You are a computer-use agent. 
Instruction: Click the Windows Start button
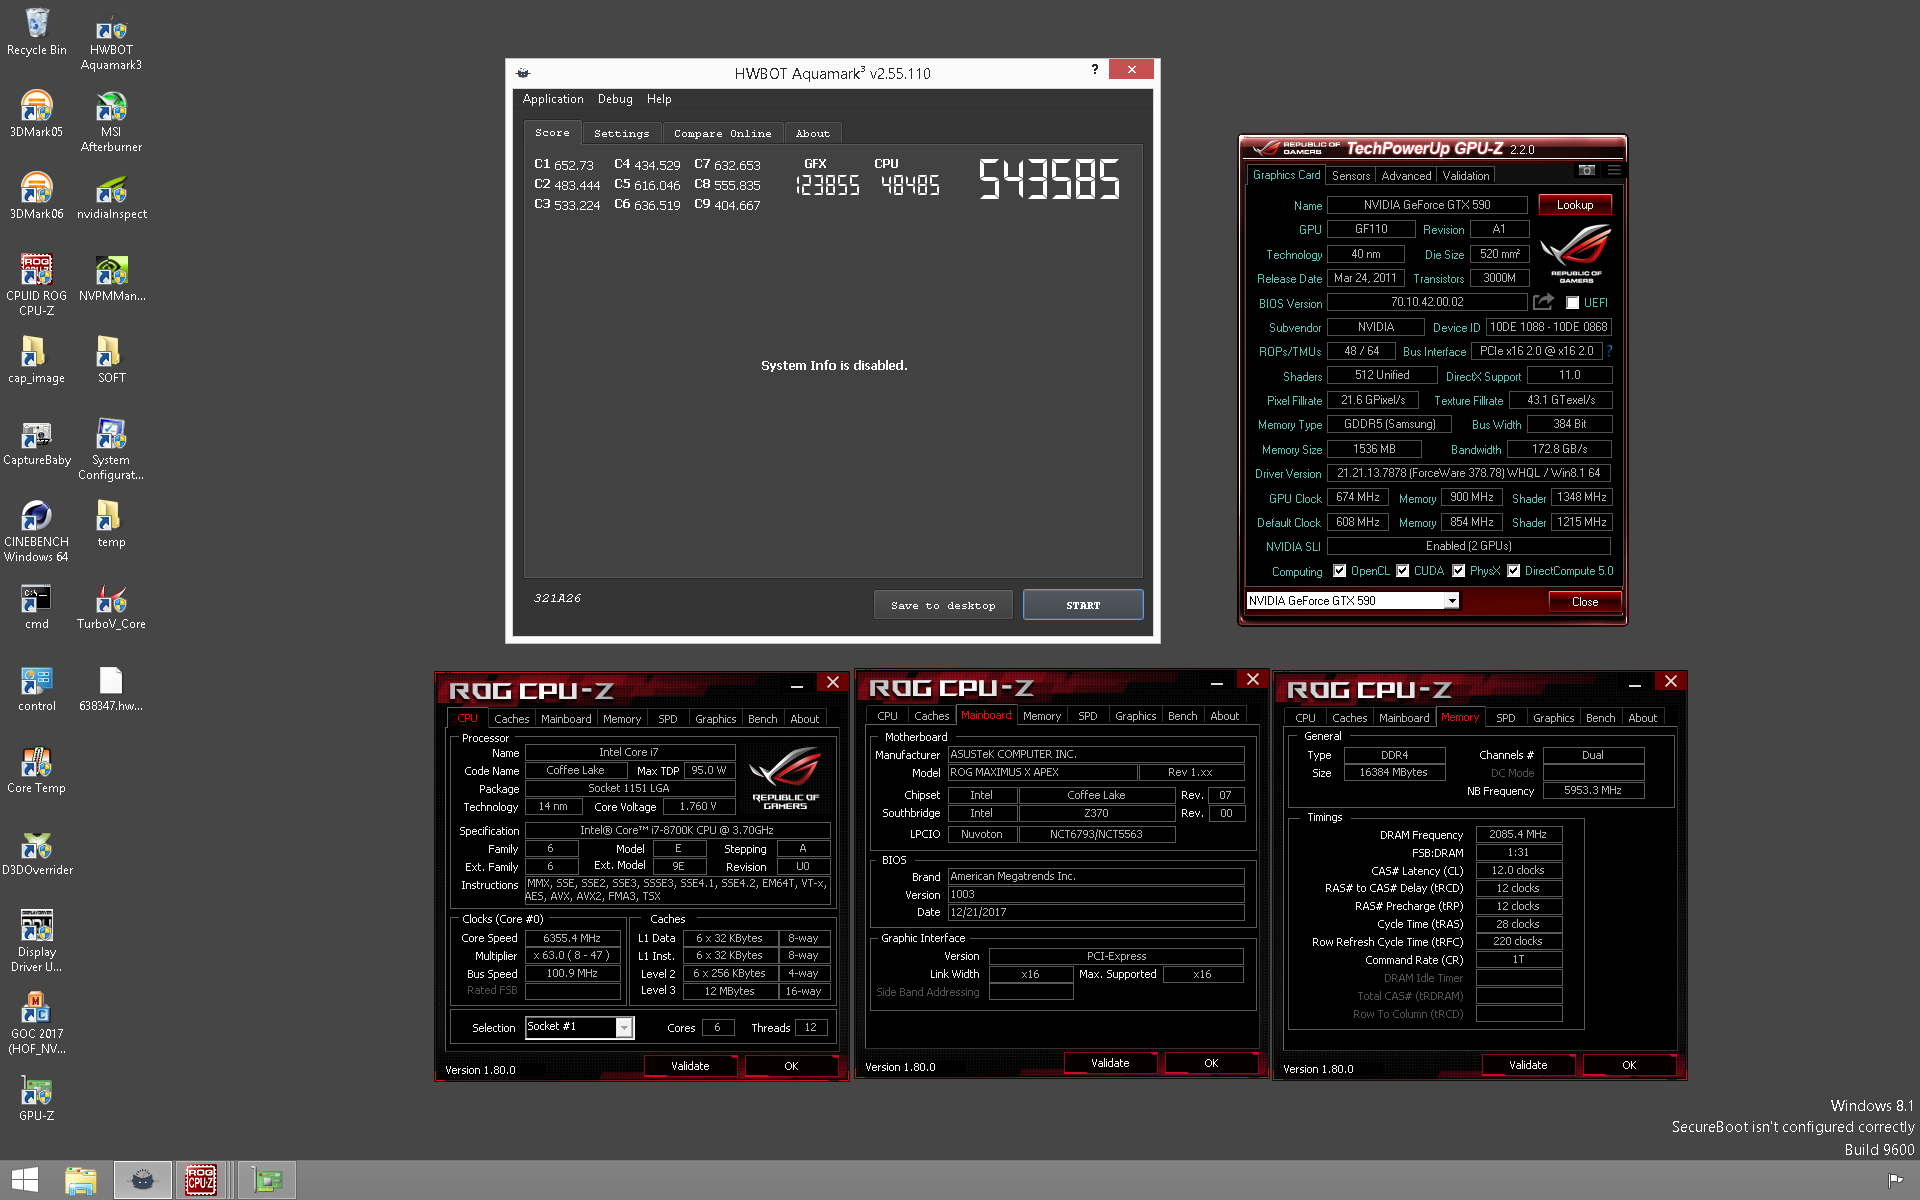tap(25, 1180)
